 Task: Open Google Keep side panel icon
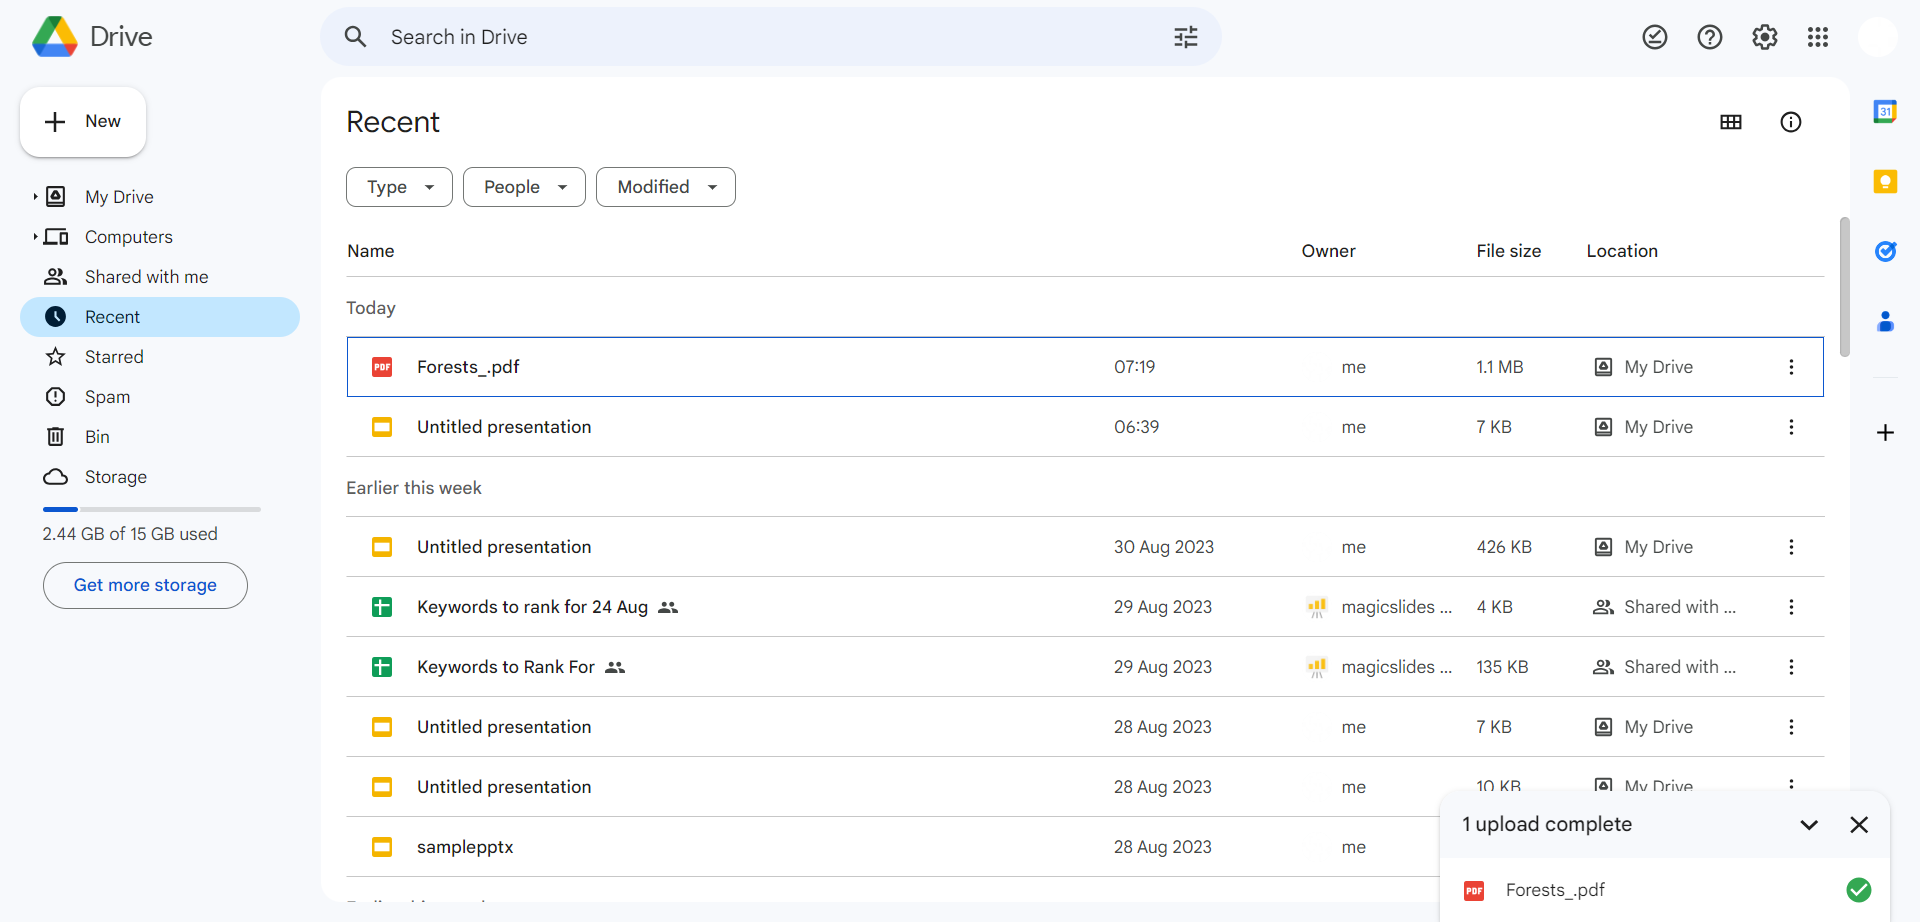[x=1885, y=181]
